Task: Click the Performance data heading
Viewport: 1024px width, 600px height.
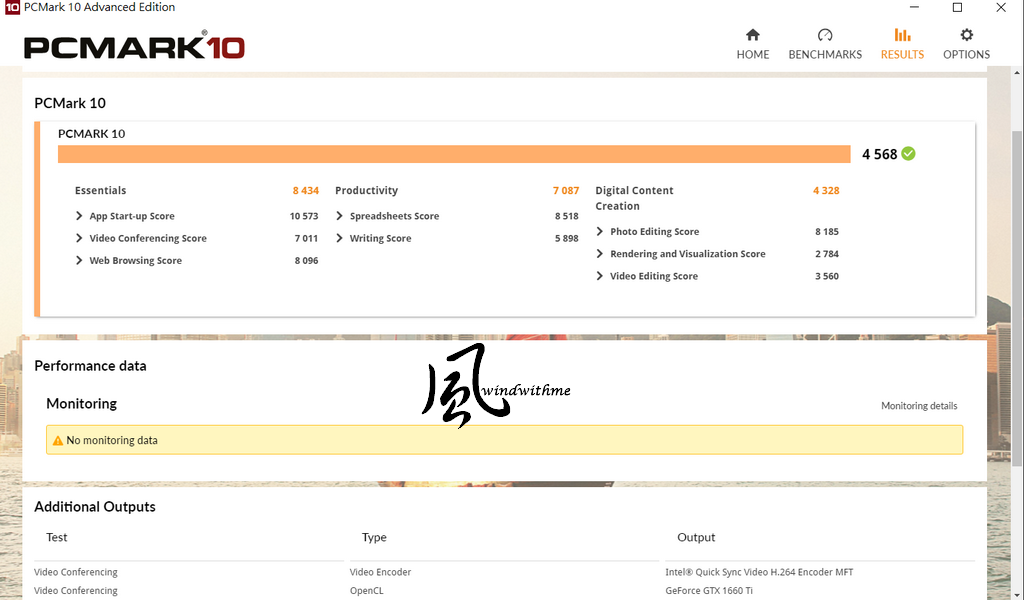Action: tap(90, 366)
